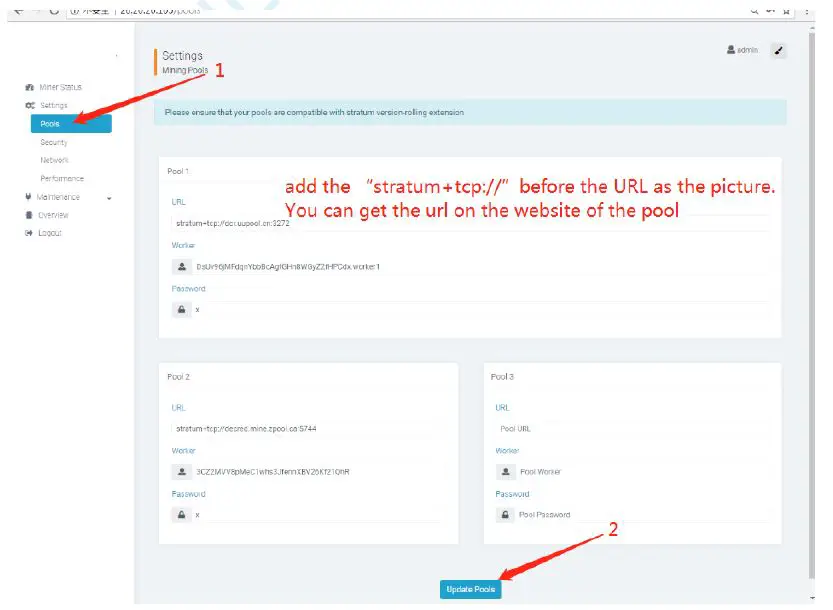Click the Settings gears icon

coord(30,105)
